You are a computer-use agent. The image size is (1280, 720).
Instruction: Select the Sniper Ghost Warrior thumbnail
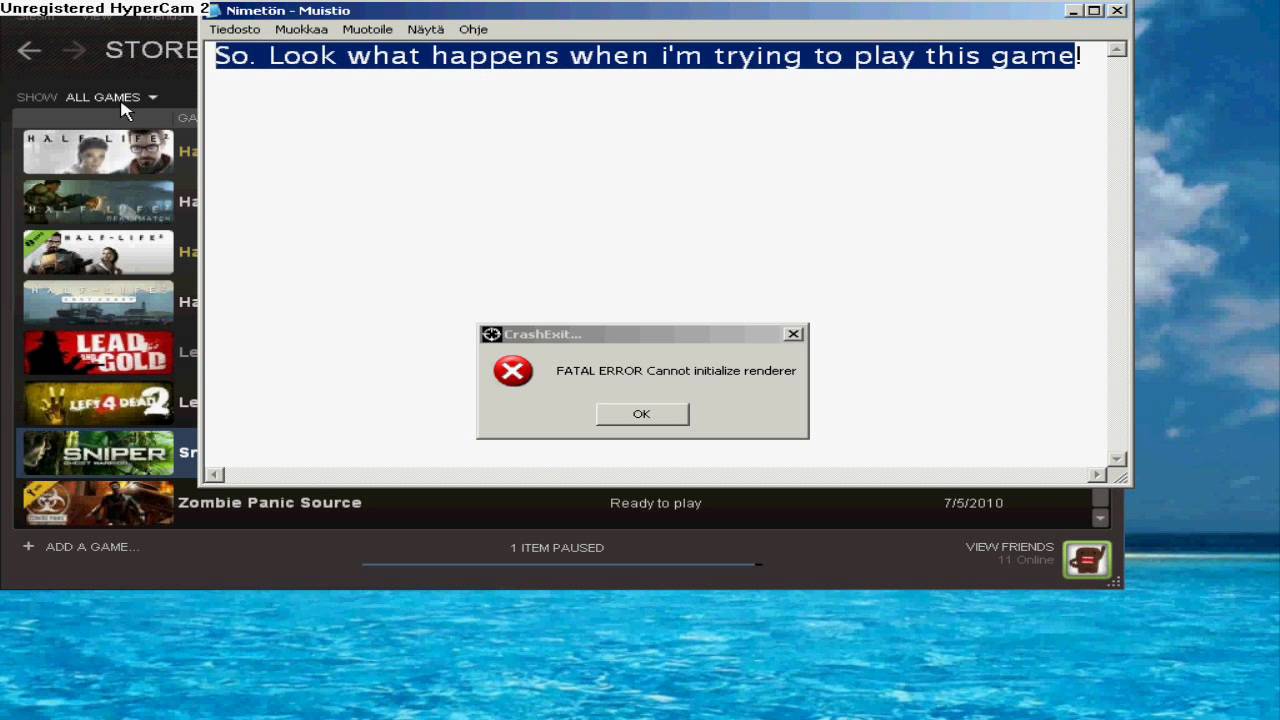tap(98, 453)
